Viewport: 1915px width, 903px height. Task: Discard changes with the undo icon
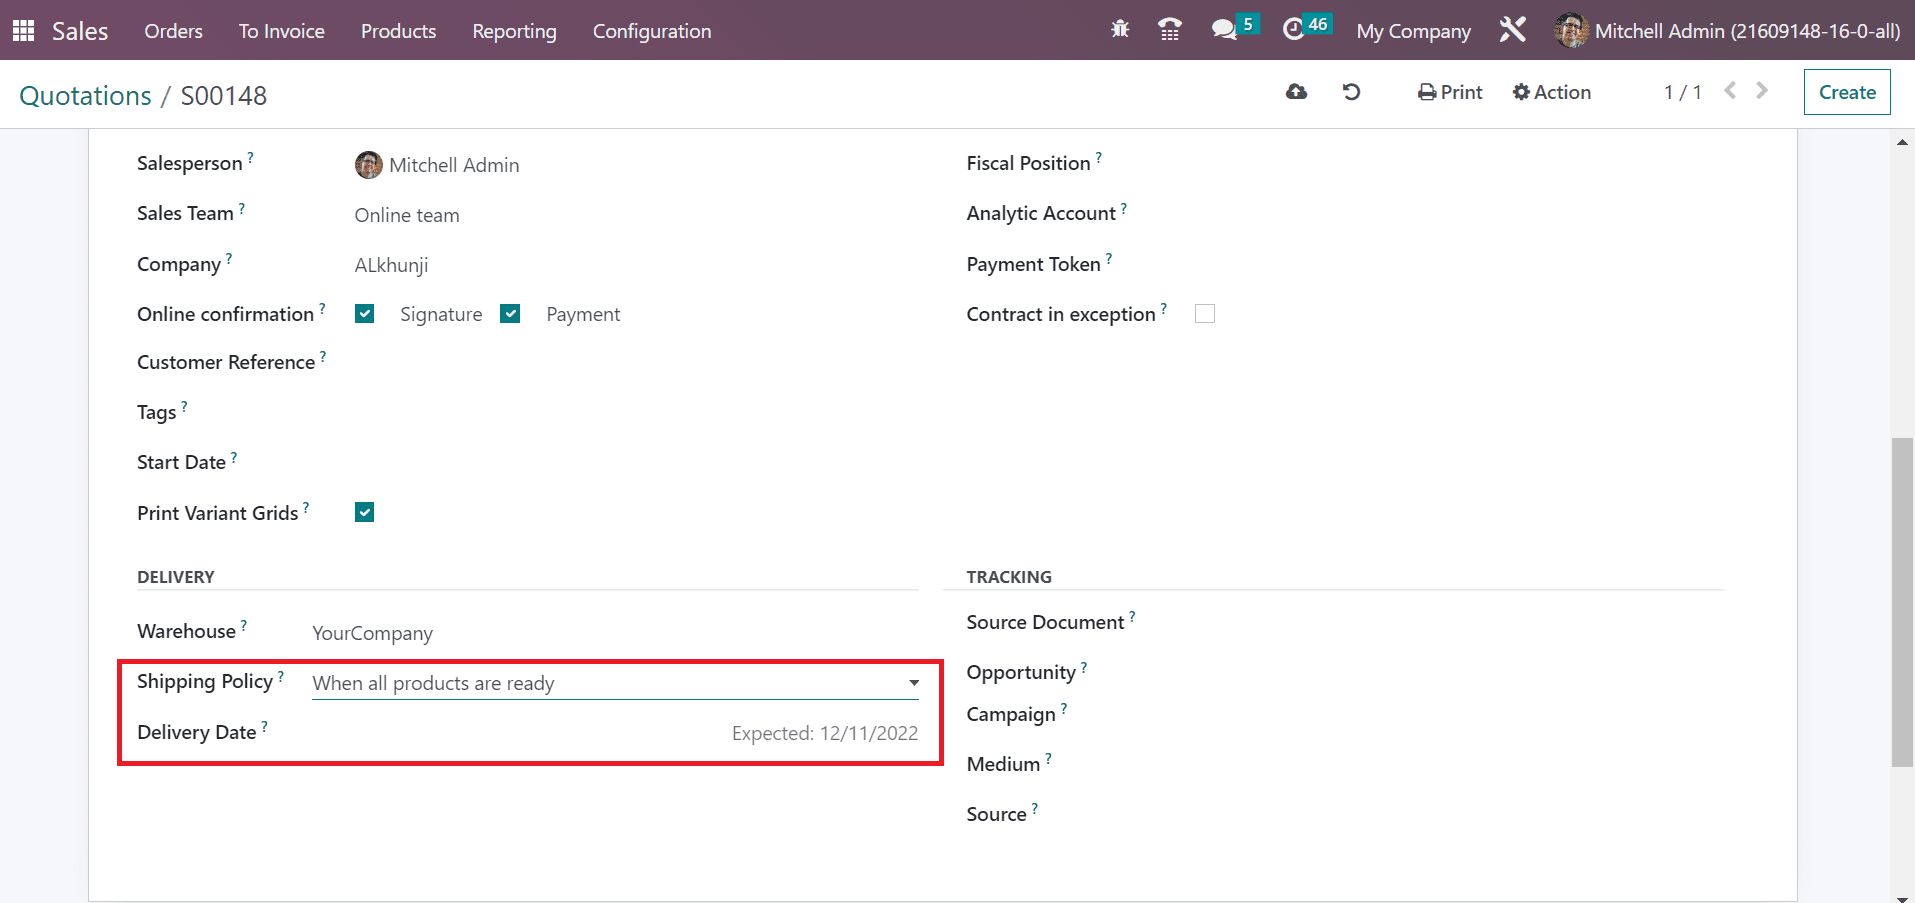pyautogui.click(x=1351, y=92)
